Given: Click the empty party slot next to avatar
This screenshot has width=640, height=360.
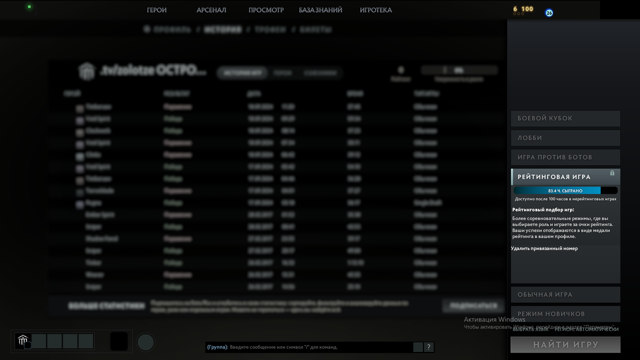Looking at the screenshot, I should (39, 341).
